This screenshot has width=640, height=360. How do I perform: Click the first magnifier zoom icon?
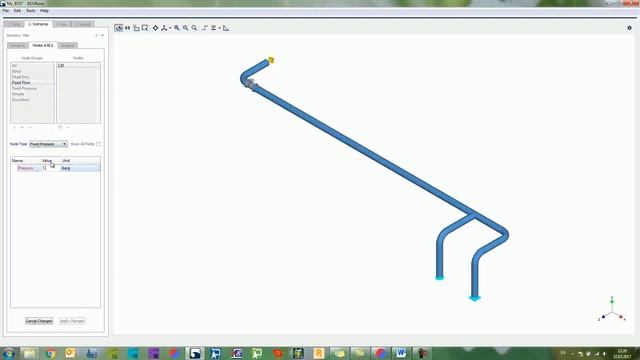click(x=177, y=28)
